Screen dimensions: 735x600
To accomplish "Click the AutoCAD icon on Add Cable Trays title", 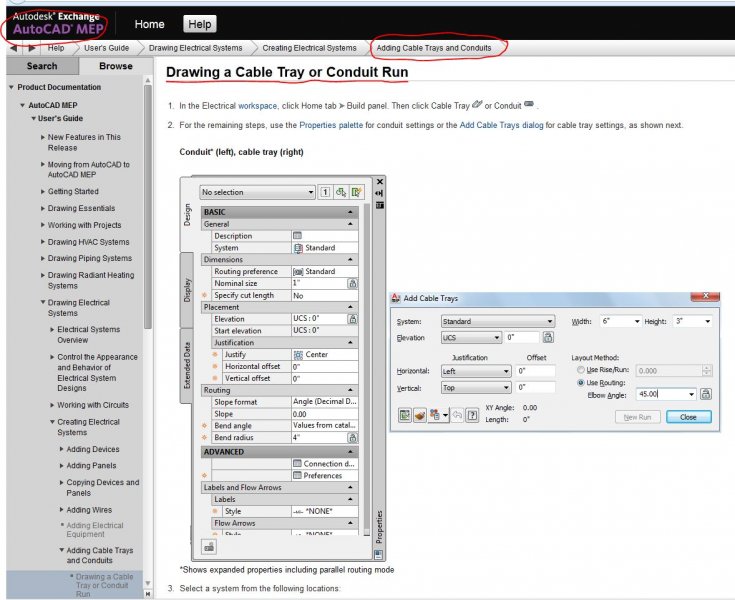I will click(396, 298).
